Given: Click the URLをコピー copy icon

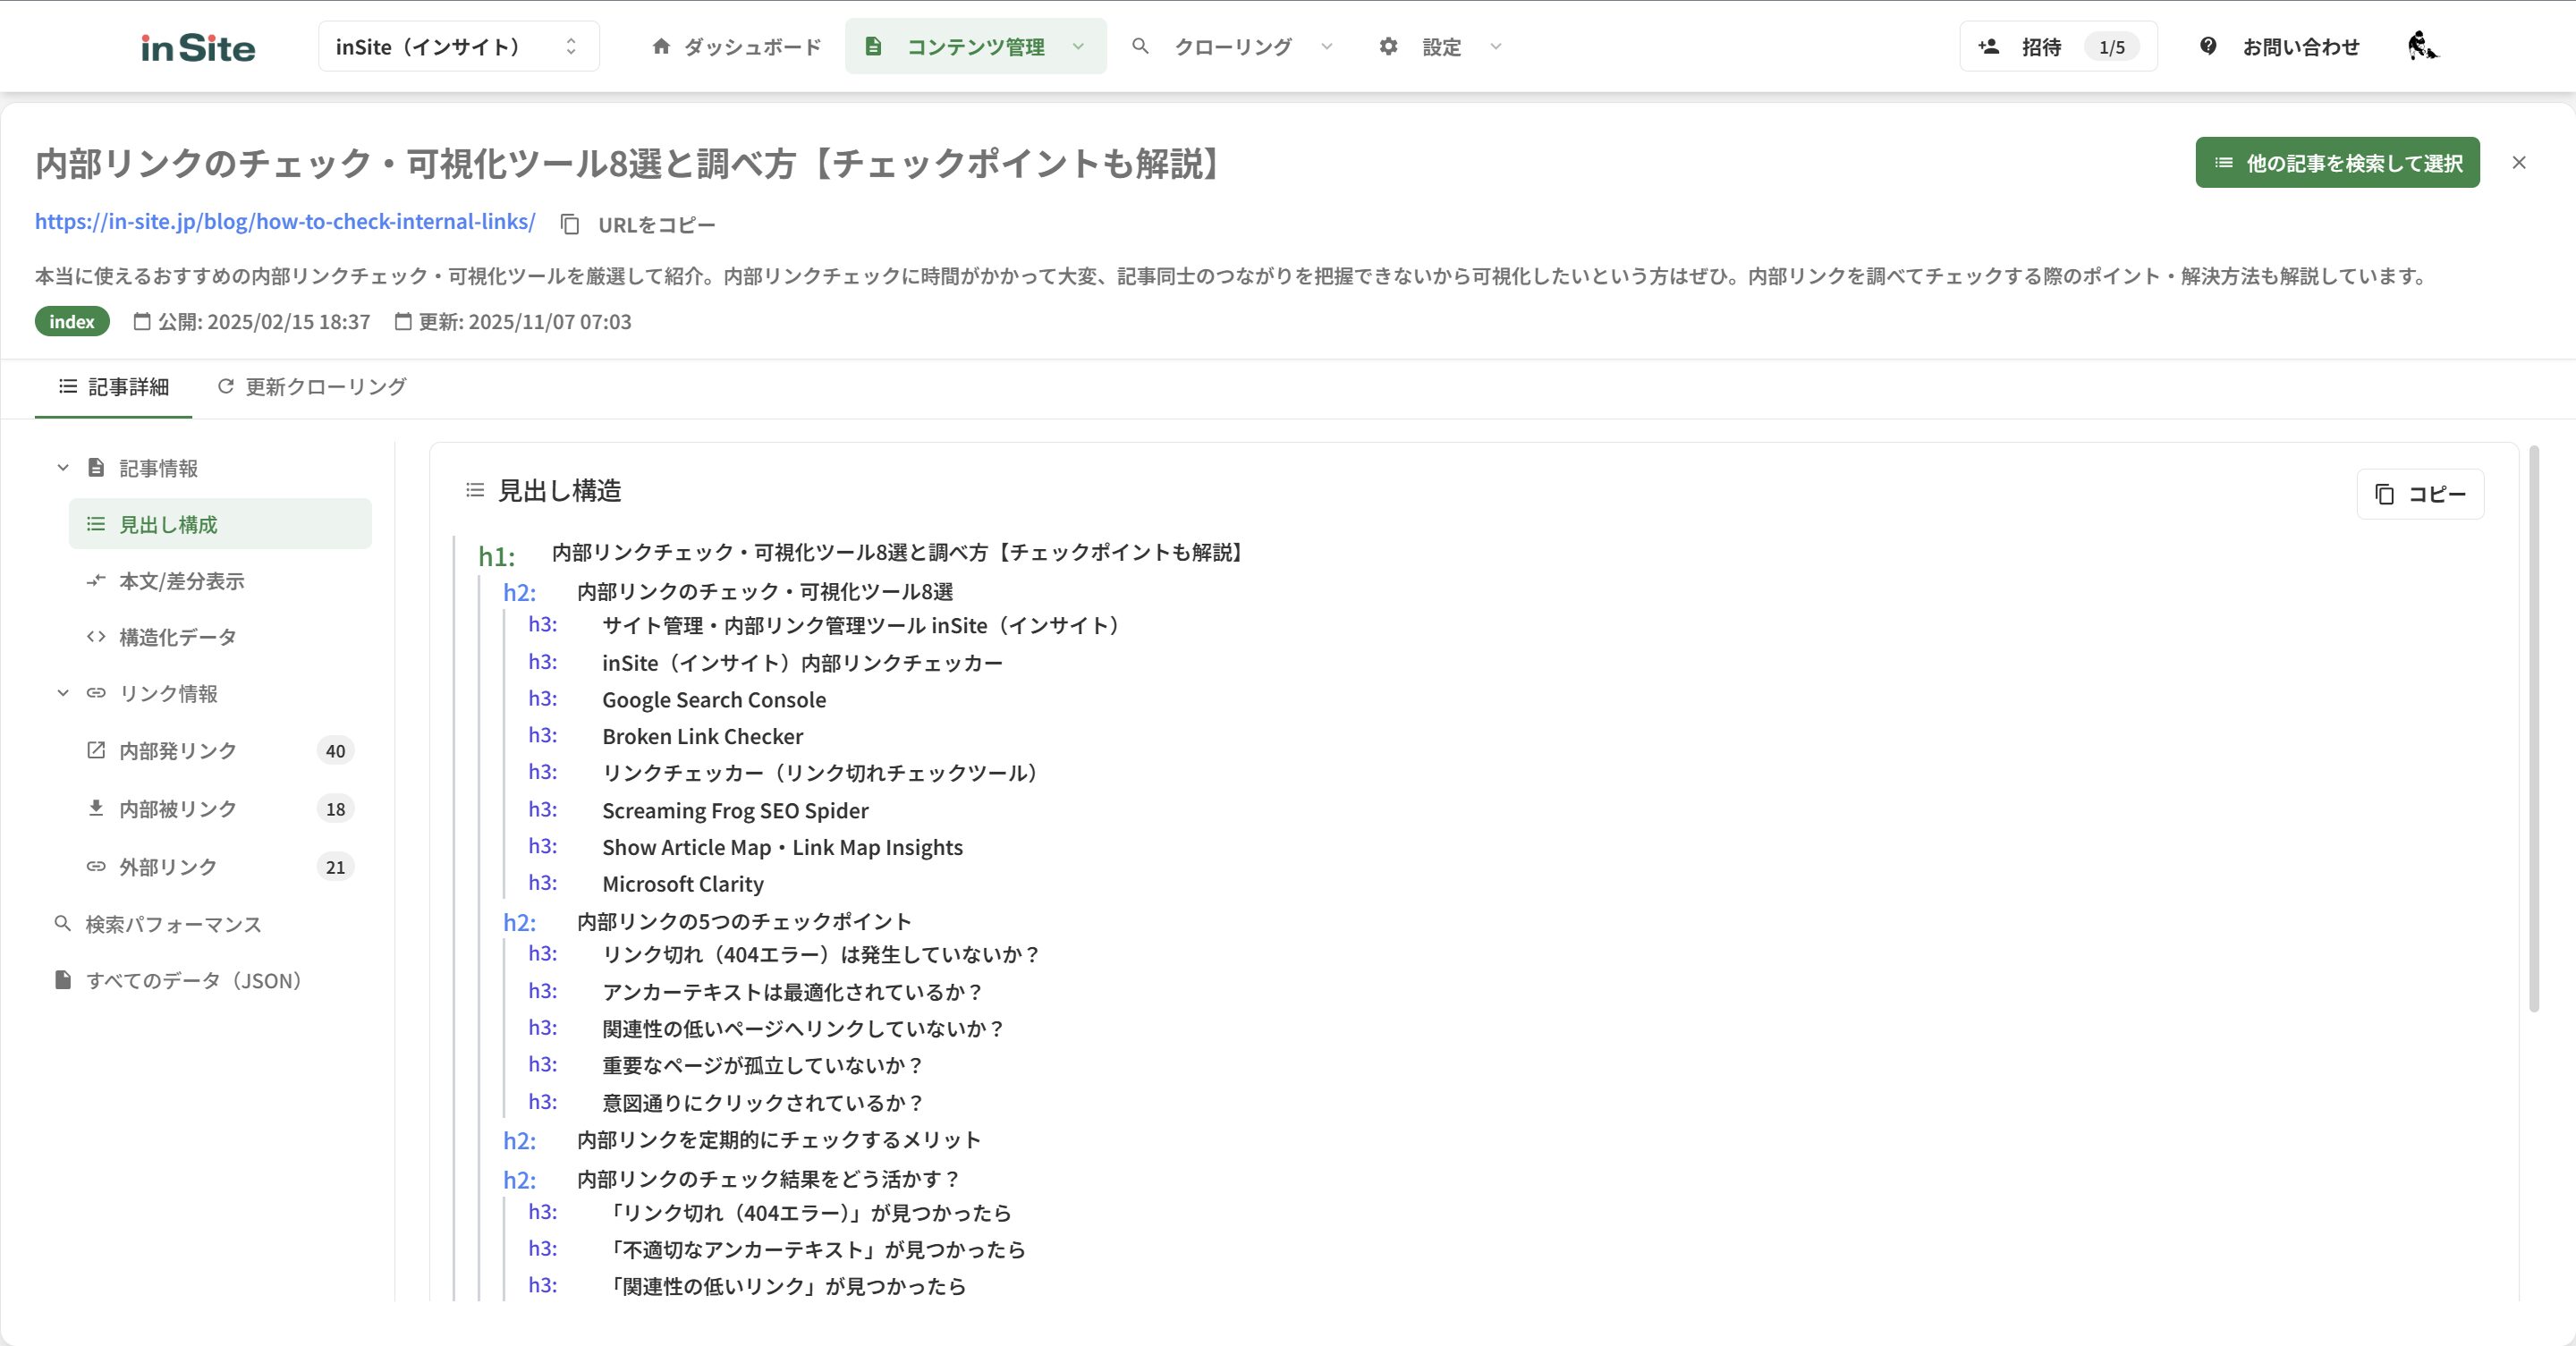Looking at the screenshot, I should [570, 225].
